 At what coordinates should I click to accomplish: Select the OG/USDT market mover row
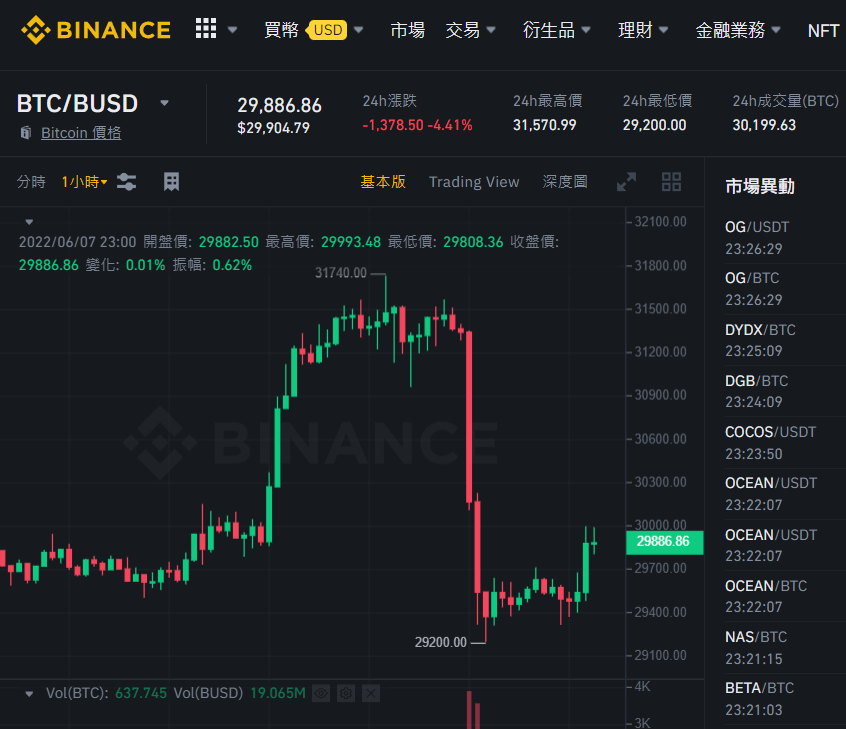coord(784,238)
